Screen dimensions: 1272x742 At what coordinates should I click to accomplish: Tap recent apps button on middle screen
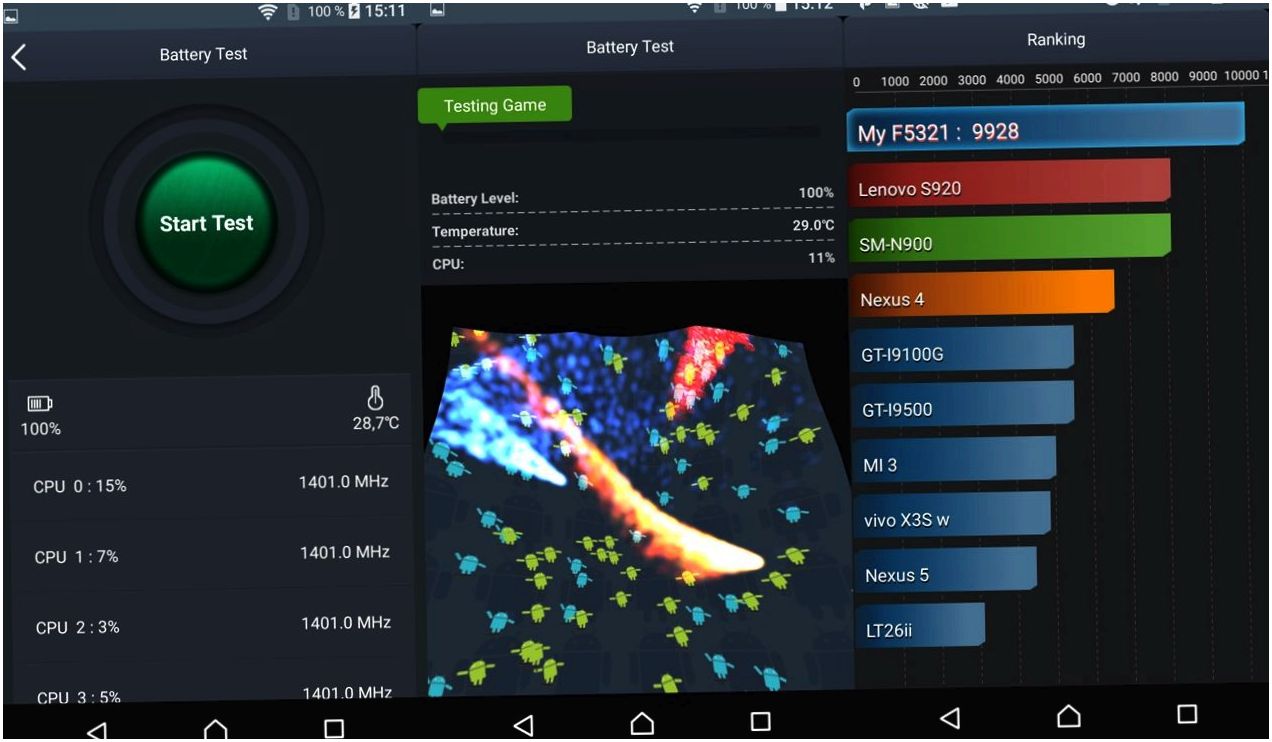pos(760,721)
